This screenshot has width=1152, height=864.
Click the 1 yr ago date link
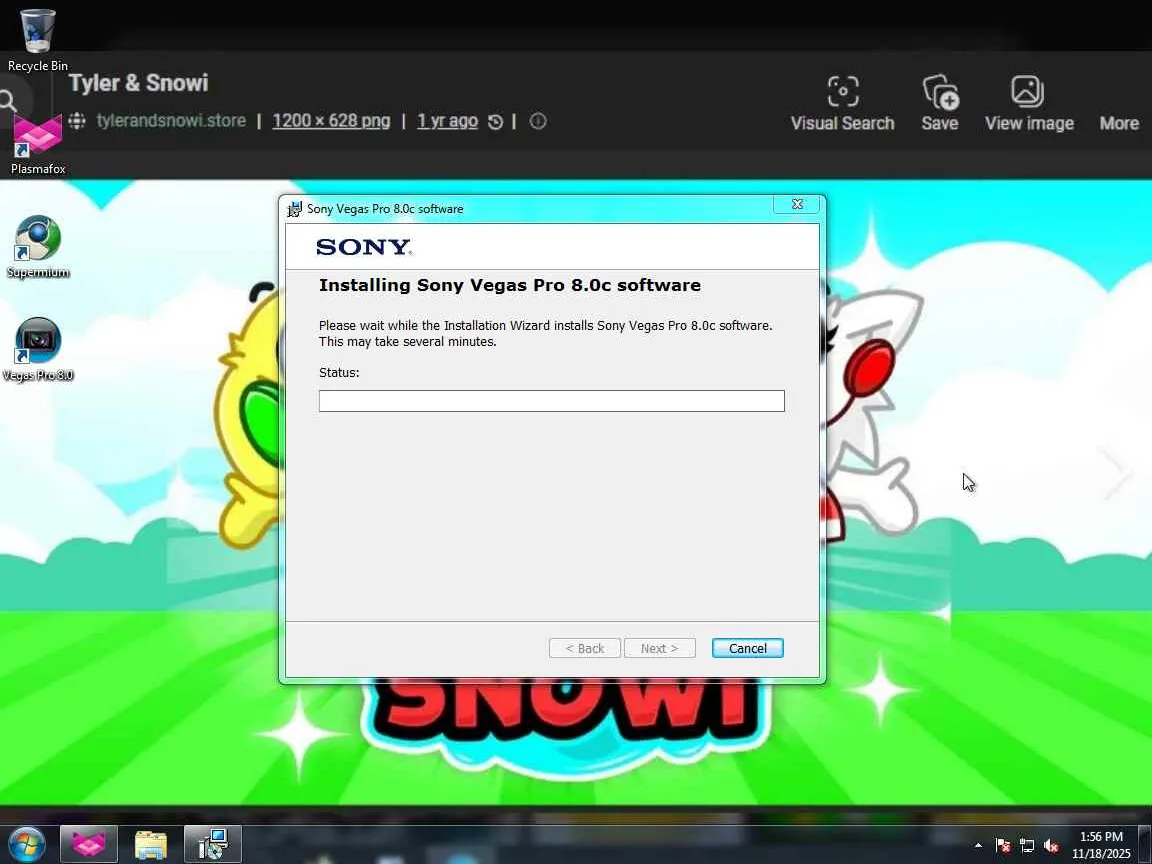coord(447,120)
